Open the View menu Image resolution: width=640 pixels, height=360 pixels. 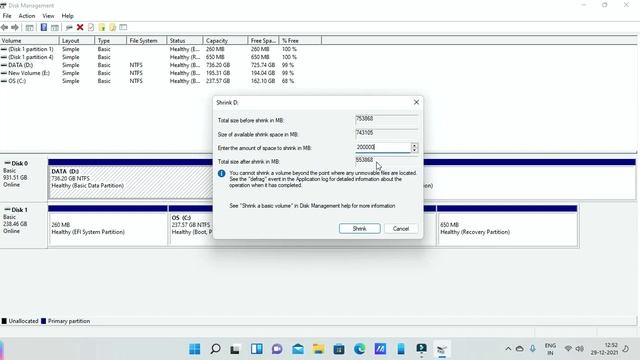click(x=48, y=16)
